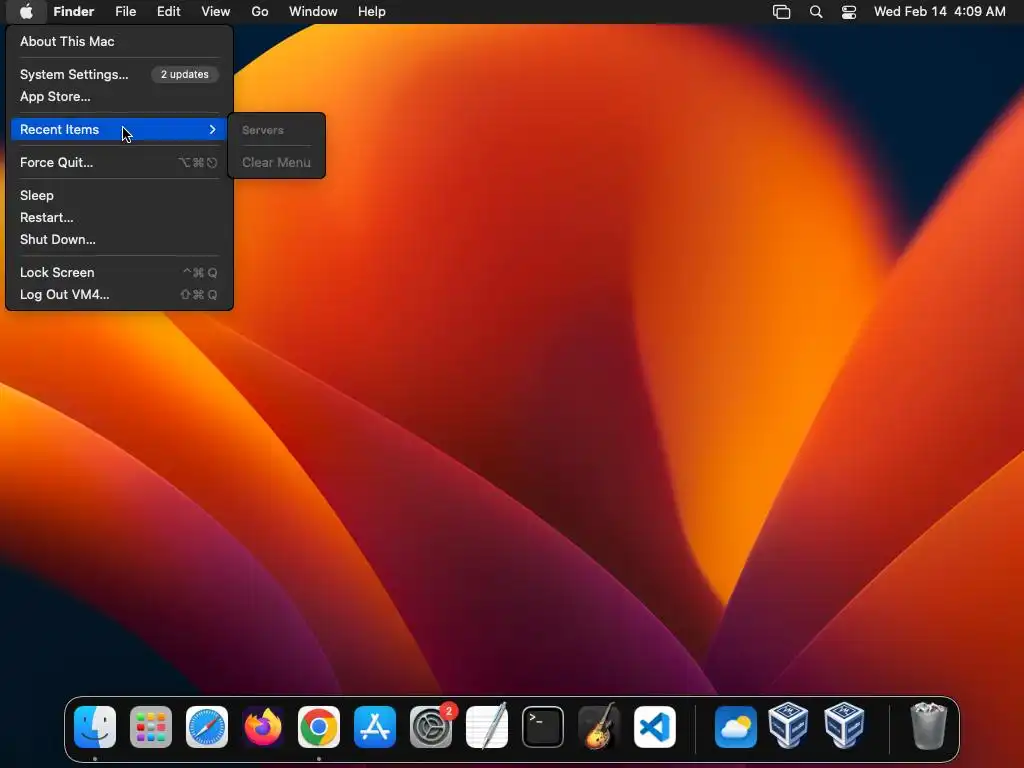Viewport: 1024px width, 768px height.
Task: Launch Safari from the Dock
Action: click(x=207, y=727)
